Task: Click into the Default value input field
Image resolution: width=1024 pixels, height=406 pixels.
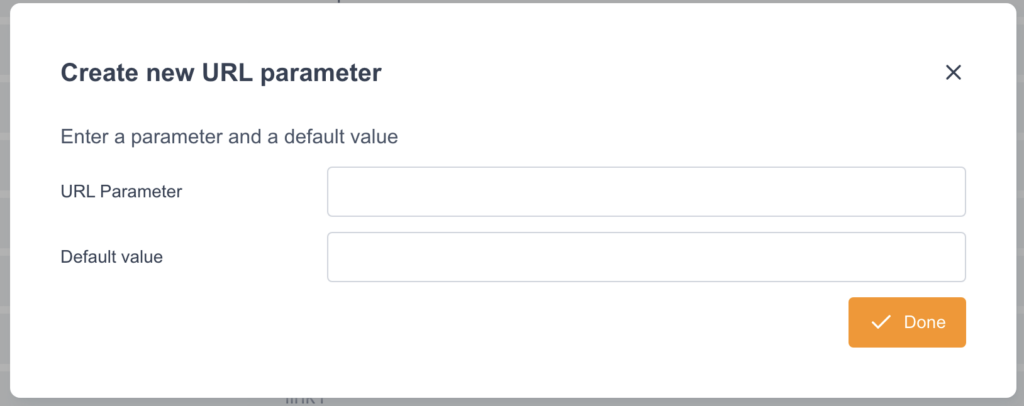Action: (646, 257)
